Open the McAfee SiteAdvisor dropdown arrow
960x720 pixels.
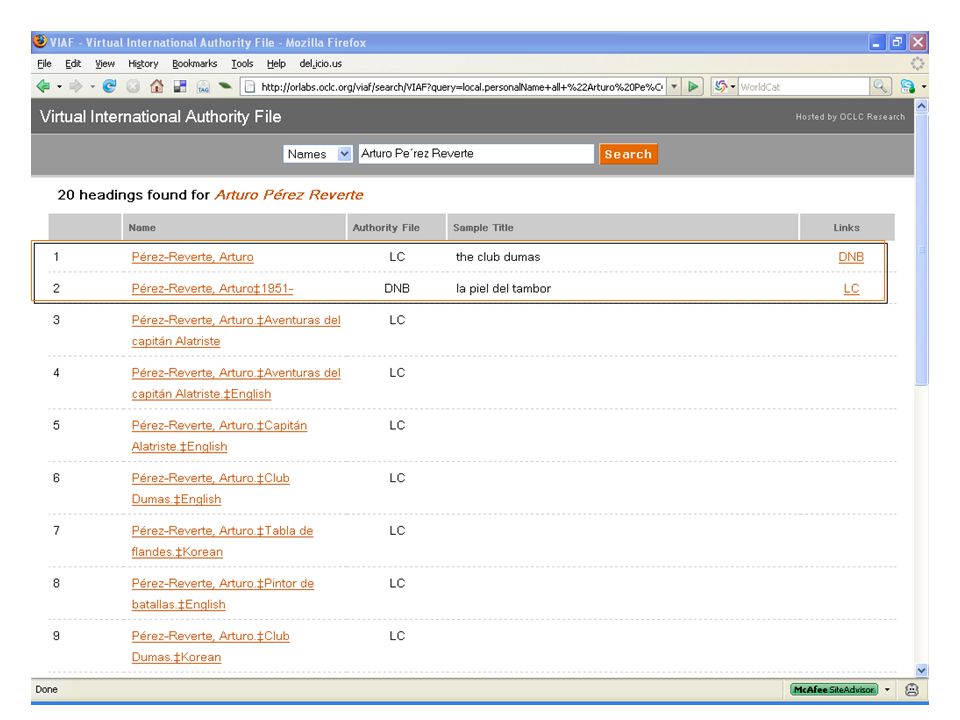pyautogui.click(x=887, y=689)
